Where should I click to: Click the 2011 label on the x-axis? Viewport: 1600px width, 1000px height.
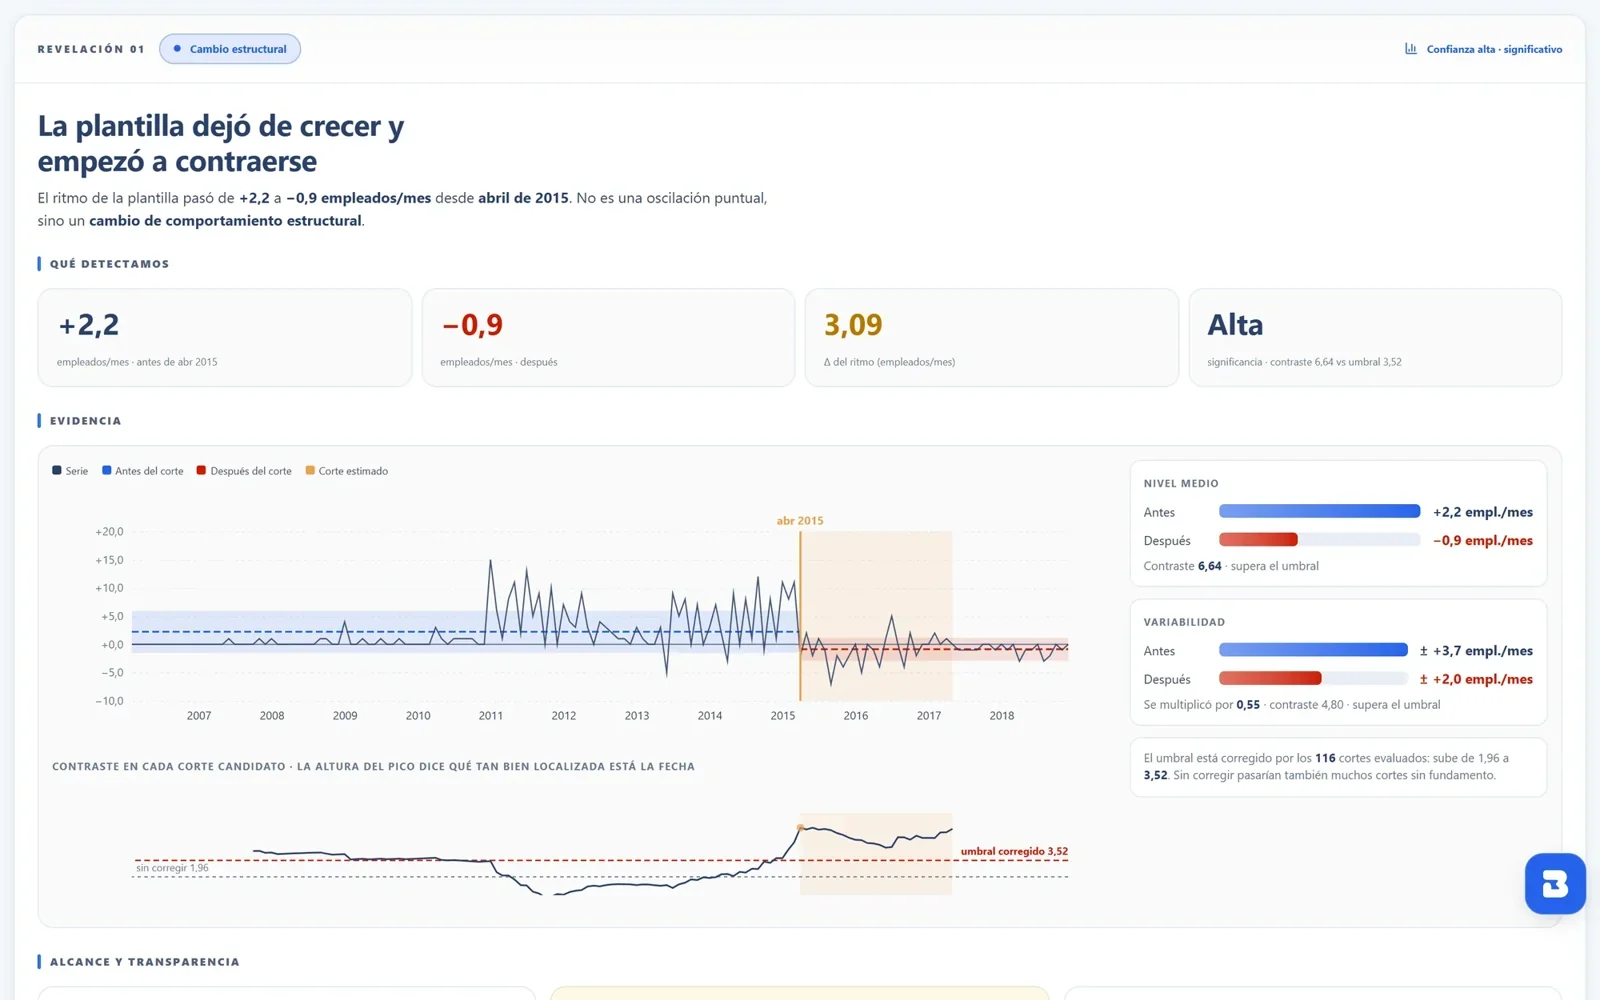click(491, 716)
